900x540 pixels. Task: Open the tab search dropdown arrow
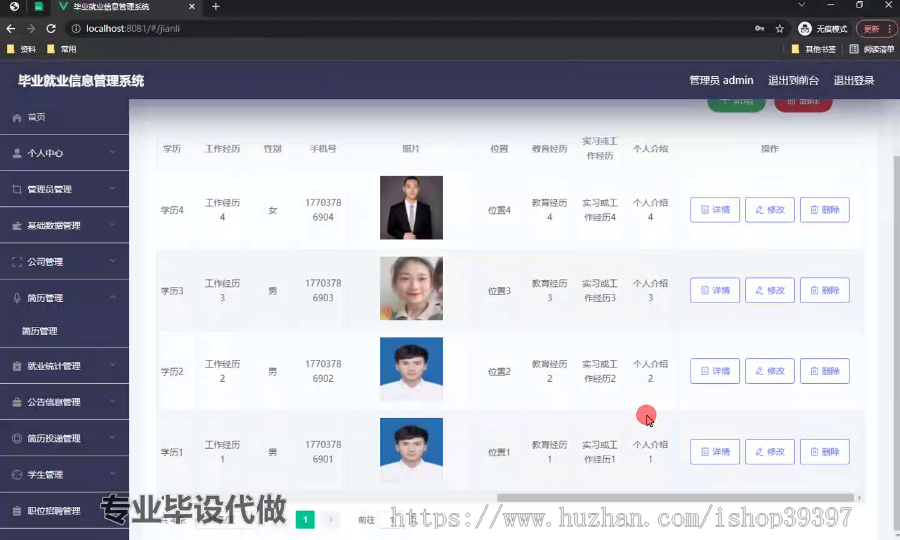click(802, 5)
